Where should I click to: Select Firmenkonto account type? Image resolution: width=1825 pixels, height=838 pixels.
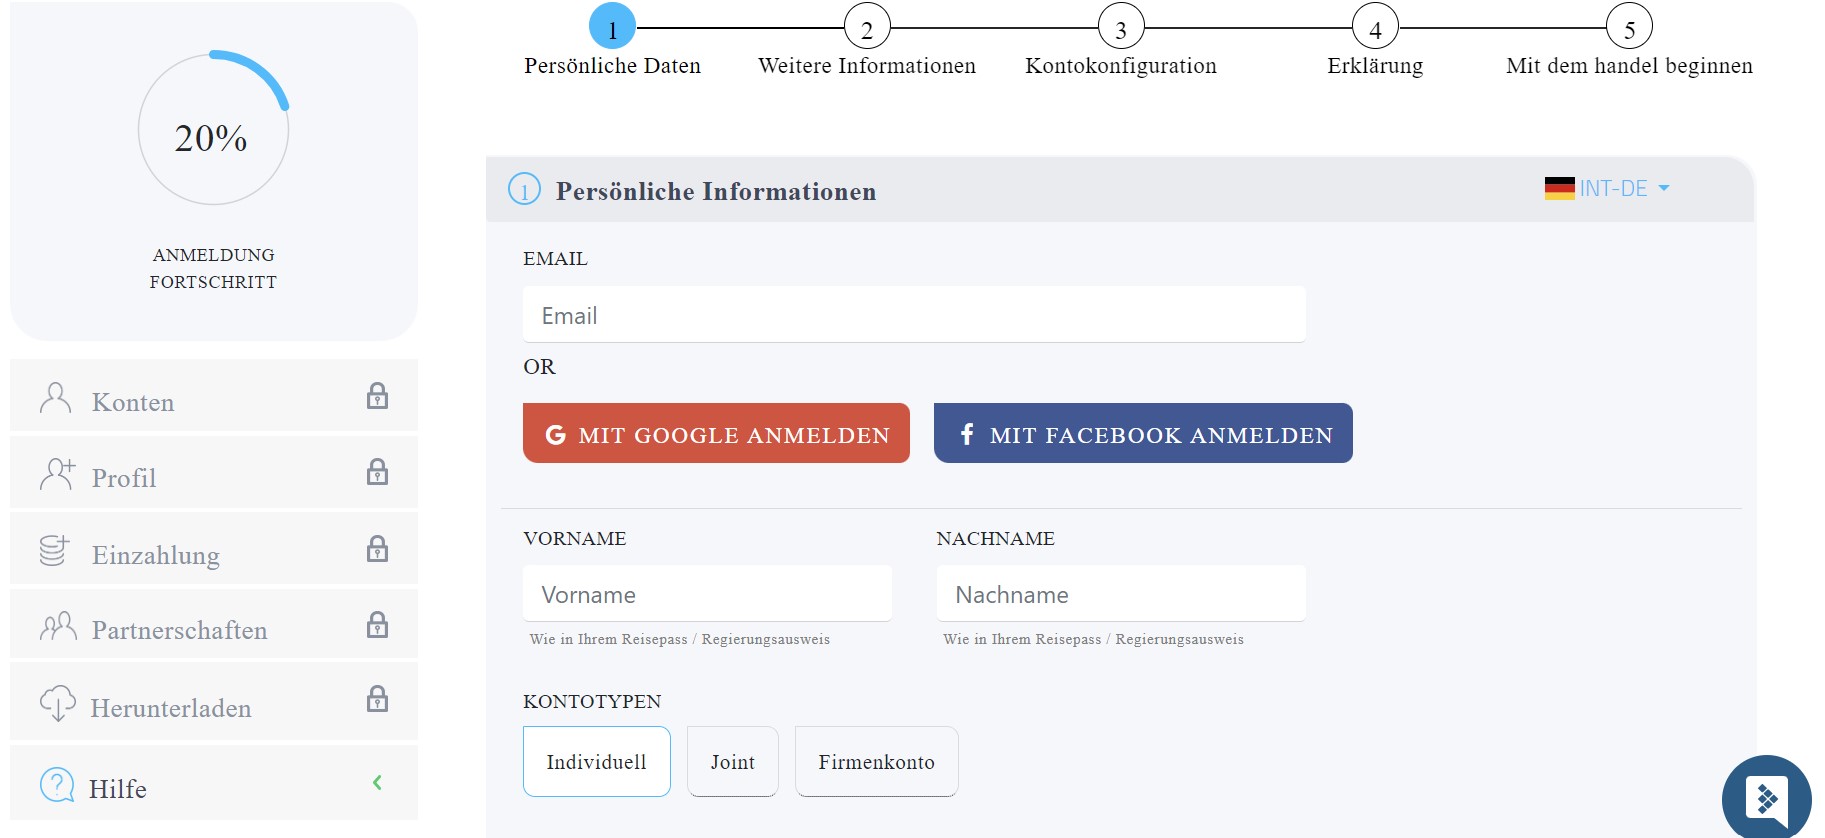tap(877, 761)
